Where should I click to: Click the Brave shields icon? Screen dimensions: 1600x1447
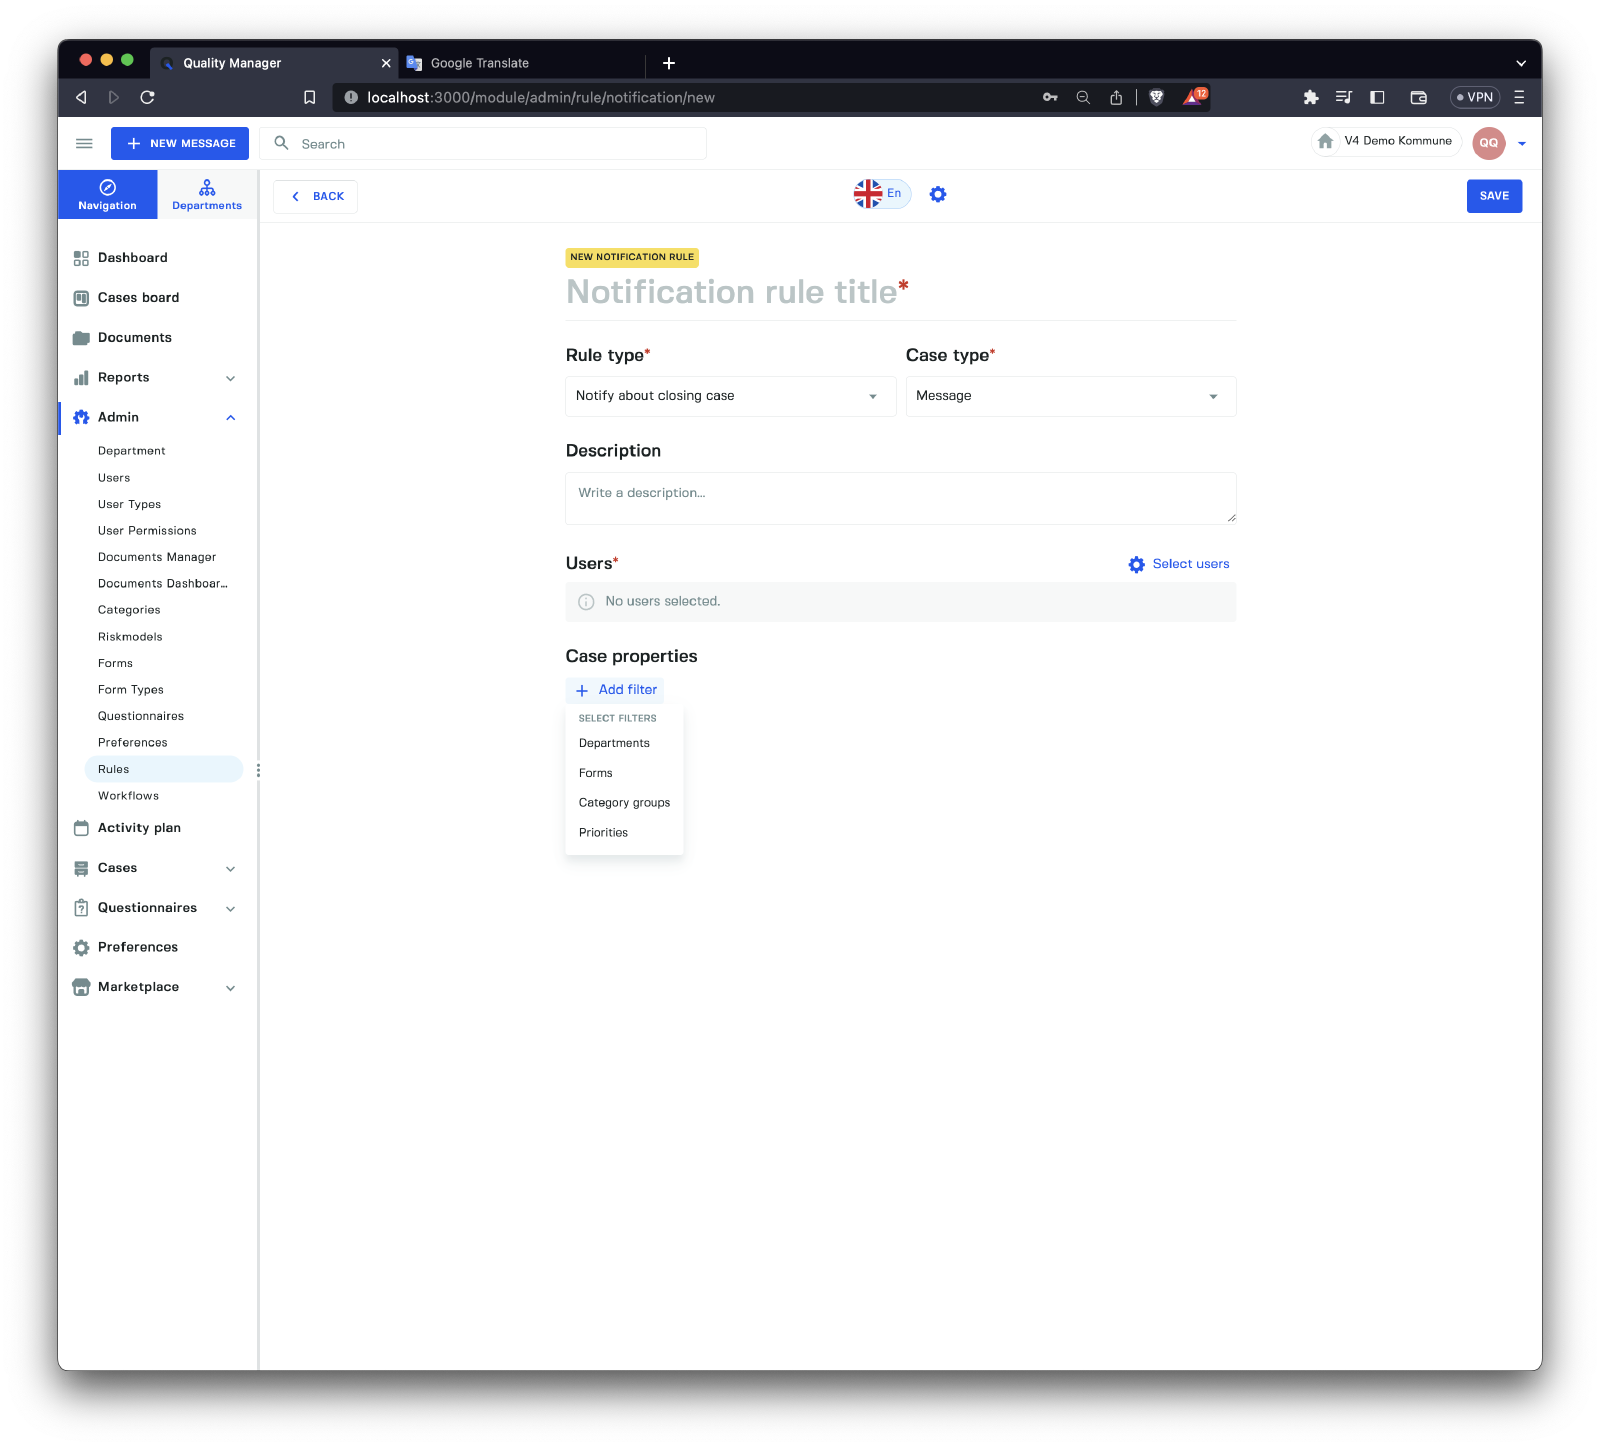[x=1157, y=97]
